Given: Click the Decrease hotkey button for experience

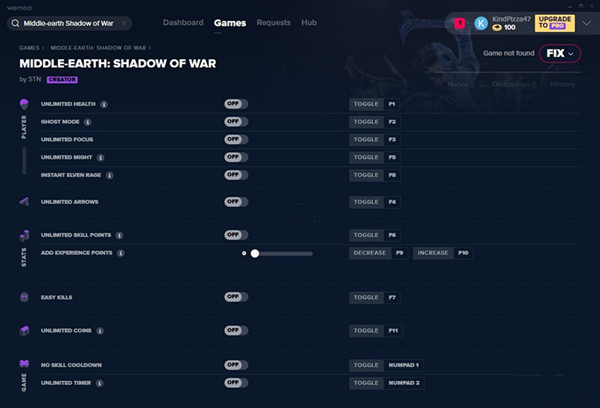Looking at the screenshot, I should [x=370, y=253].
